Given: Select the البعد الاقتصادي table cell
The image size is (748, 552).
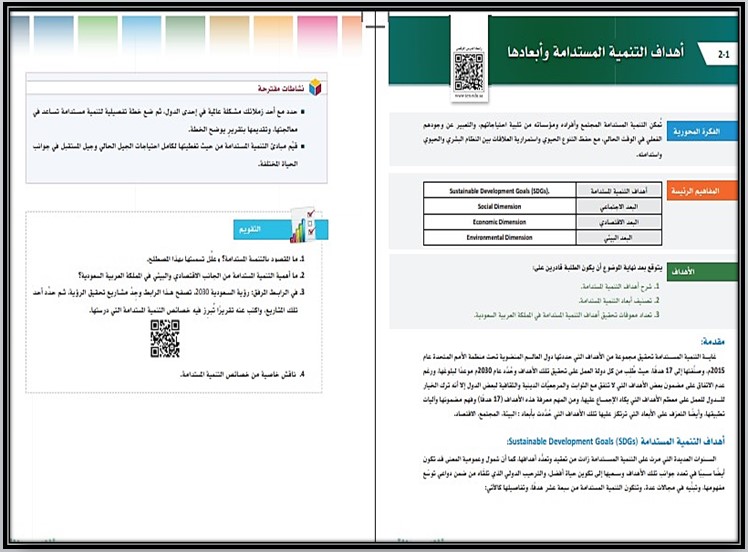Looking at the screenshot, I should click(619, 222).
